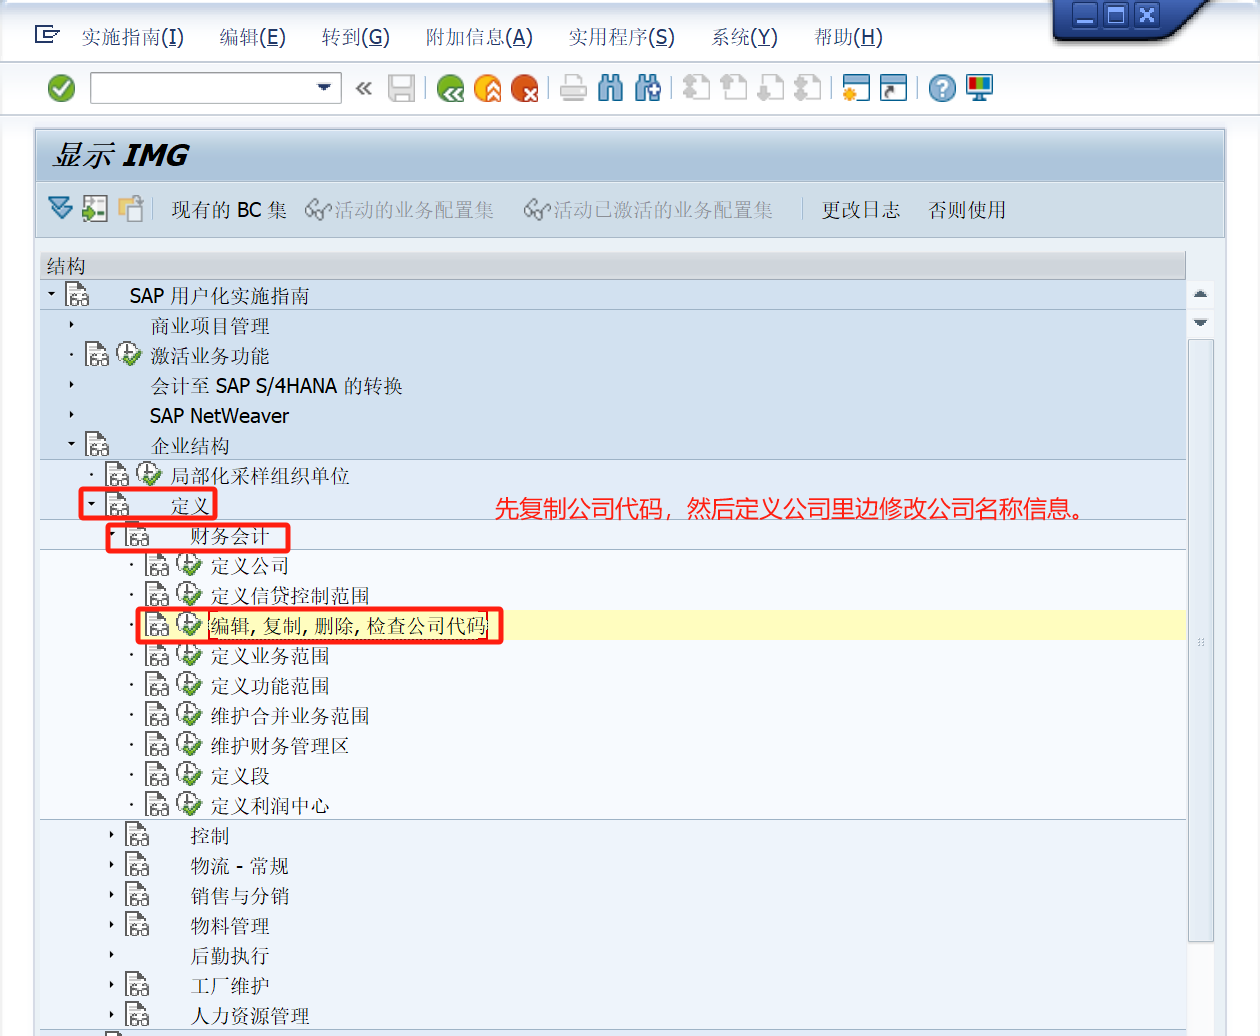
Task: Expand the 控制 node
Action: coord(111,834)
